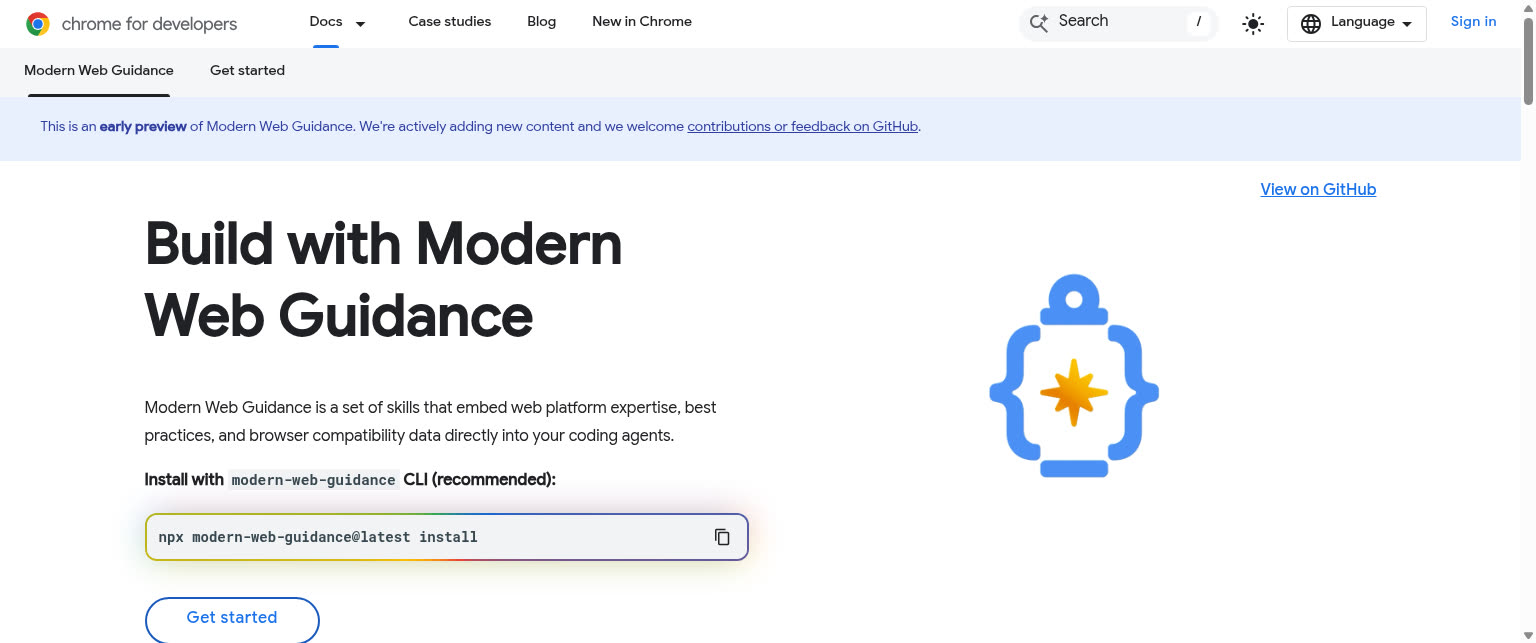Click 'chrome for developers' site title
The height and width of the screenshot is (643, 1536).
[149, 24]
